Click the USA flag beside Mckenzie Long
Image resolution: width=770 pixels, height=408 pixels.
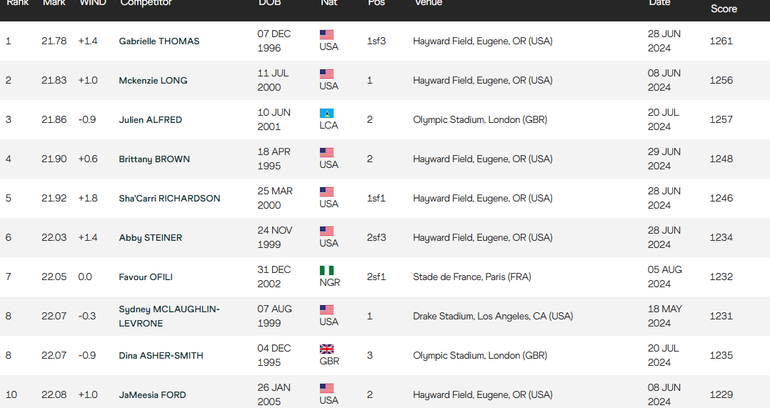[327, 73]
